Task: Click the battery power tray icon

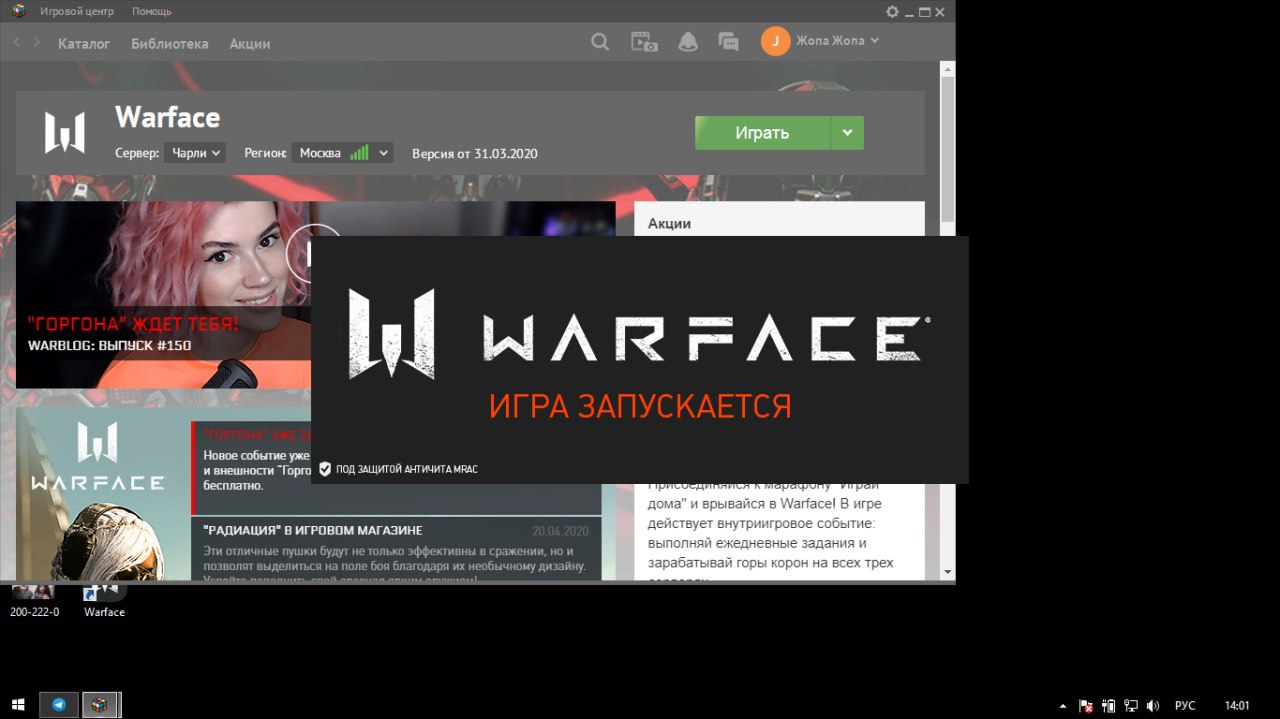Action: click(x=1109, y=706)
